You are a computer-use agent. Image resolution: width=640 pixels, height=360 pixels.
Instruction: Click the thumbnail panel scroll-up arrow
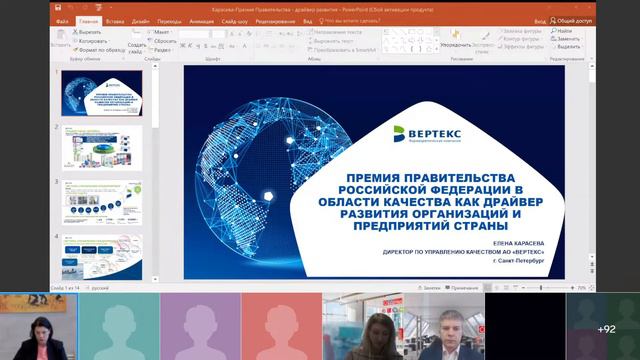(155, 66)
